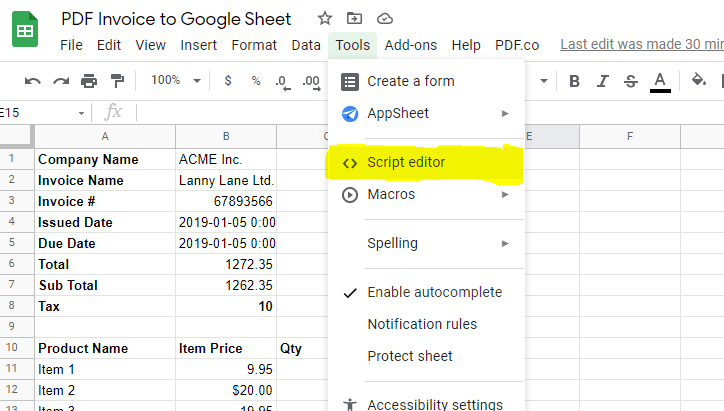This screenshot has height=411, width=724.
Task: Click the move to folder icon
Action: [354, 18]
